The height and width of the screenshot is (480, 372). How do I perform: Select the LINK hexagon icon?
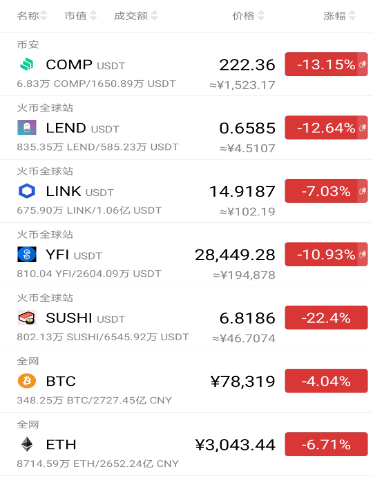pyautogui.click(x=27, y=191)
